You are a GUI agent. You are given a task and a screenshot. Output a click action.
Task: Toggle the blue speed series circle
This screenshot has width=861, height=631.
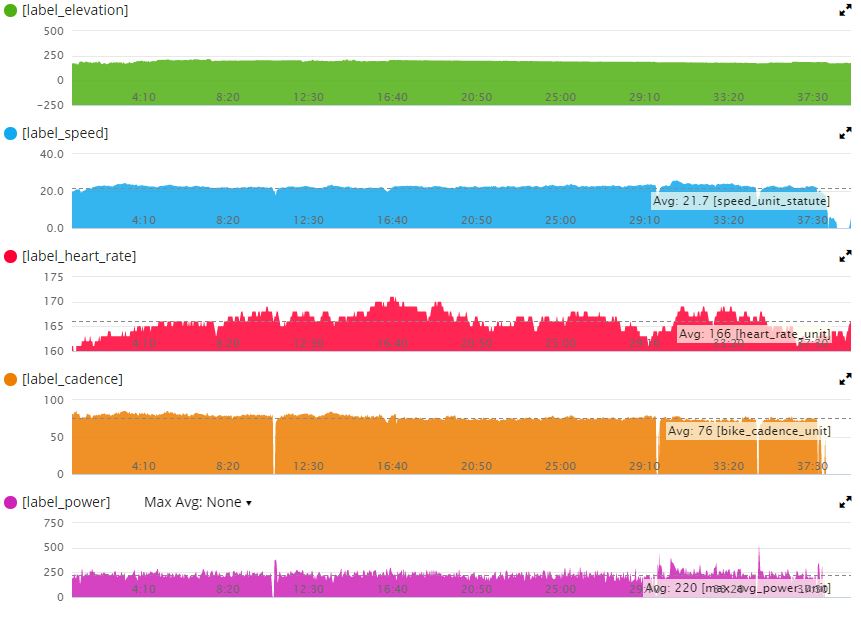(11, 133)
